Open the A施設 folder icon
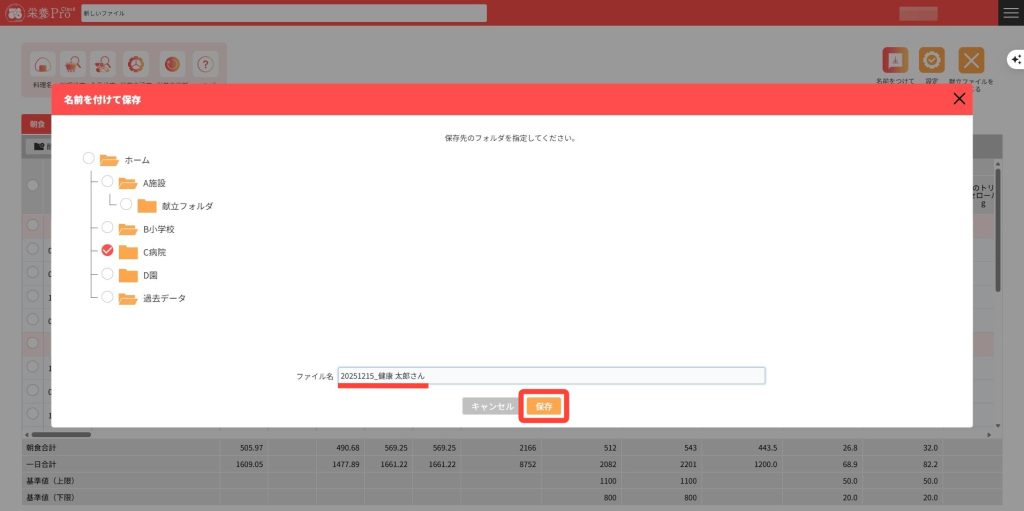The image size is (1024, 511). 127,183
